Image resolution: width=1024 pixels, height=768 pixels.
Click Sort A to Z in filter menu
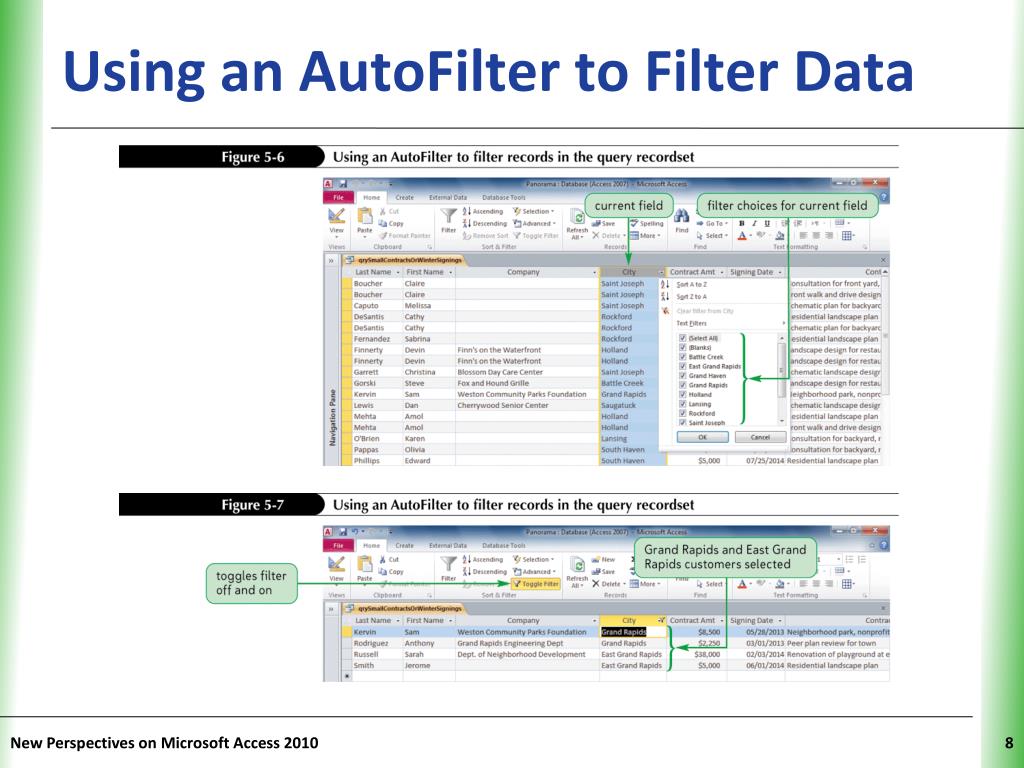pos(691,285)
